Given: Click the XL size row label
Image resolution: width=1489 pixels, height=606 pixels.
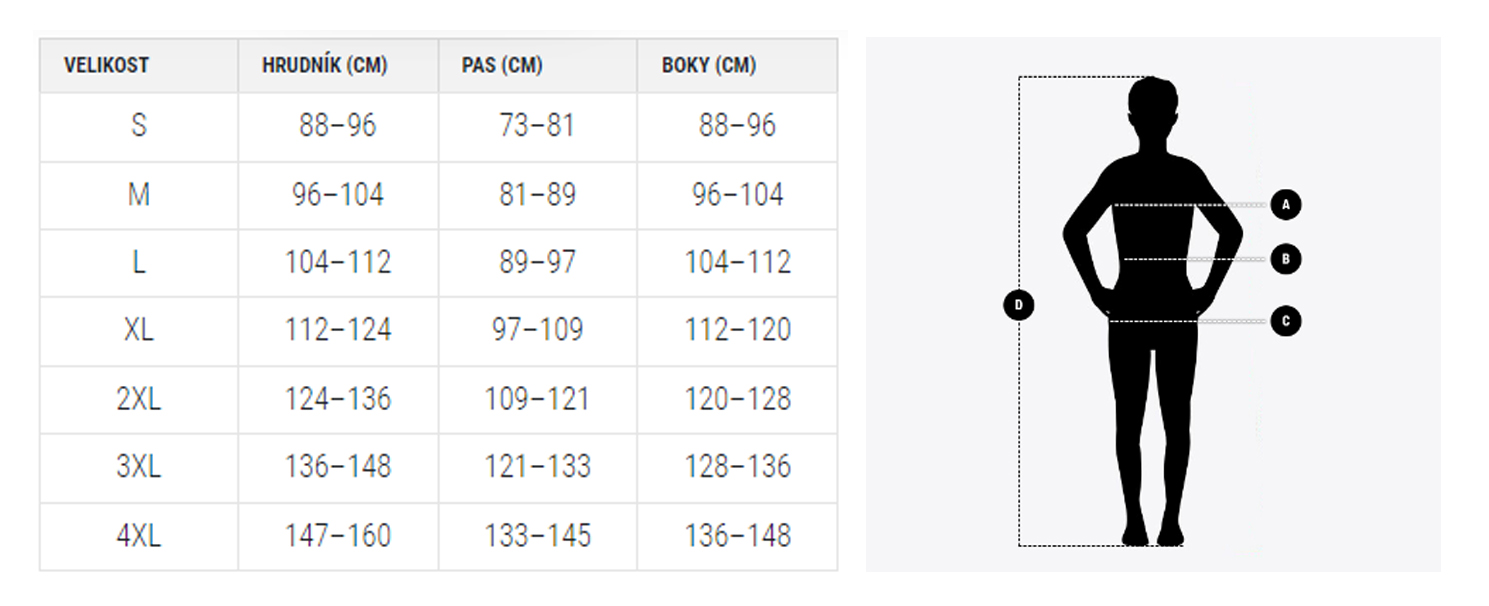Looking at the screenshot, I should coord(139,330).
